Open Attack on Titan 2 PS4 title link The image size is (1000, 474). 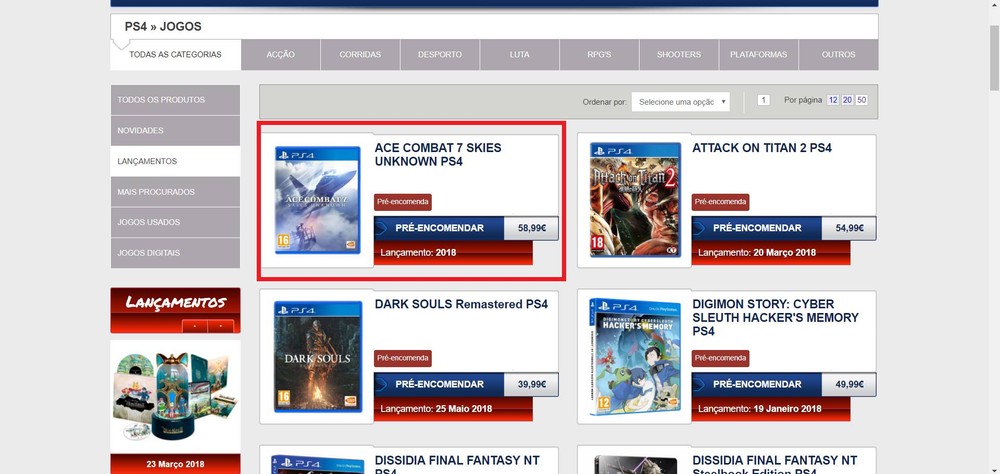tap(762, 148)
